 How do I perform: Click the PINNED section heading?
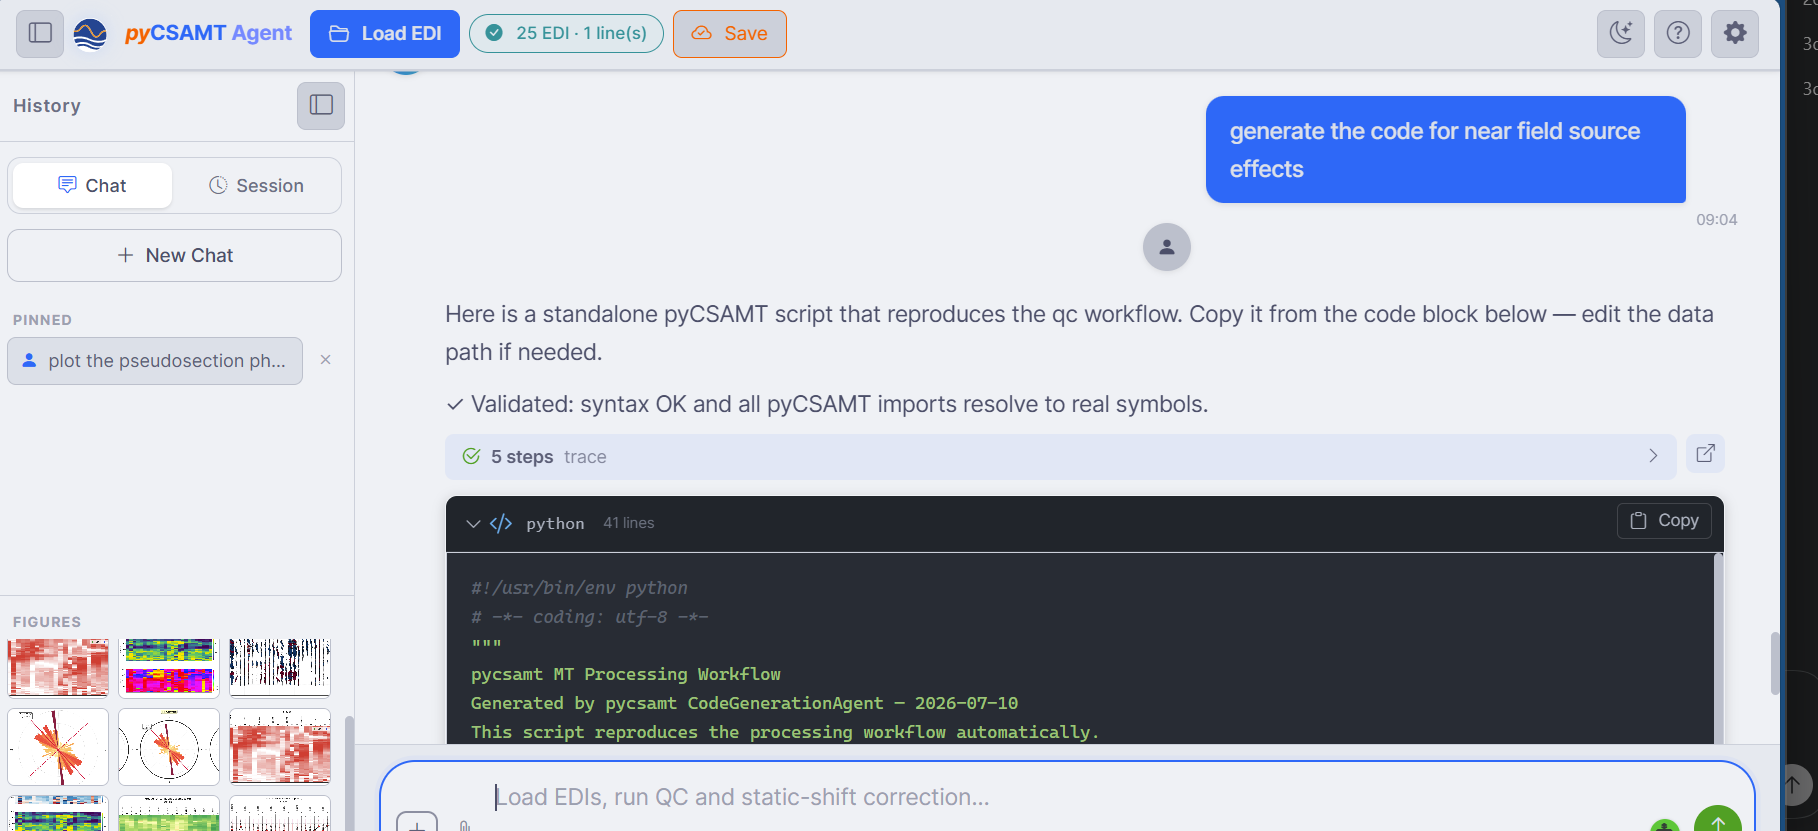pos(42,320)
